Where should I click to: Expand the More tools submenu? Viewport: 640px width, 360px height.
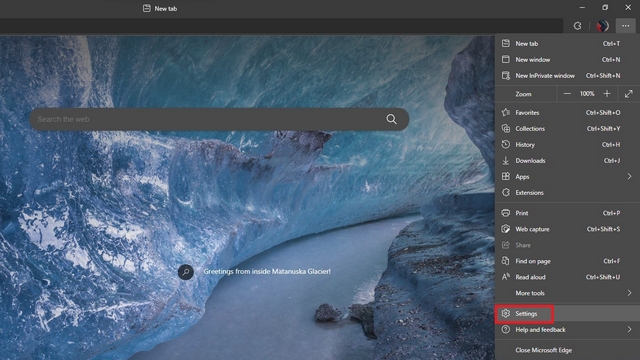pos(567,293)
